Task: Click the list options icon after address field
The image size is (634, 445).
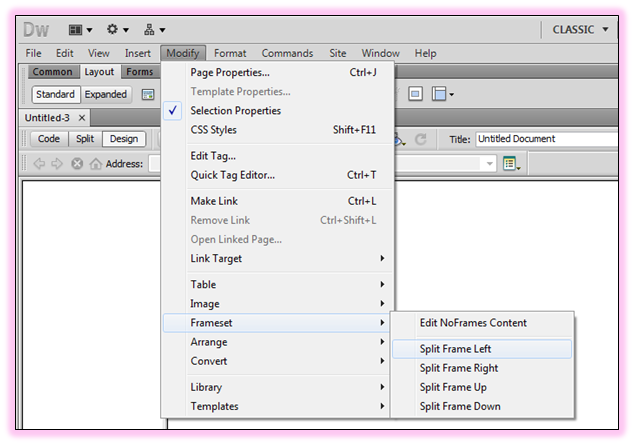Action: coord(511,164)
